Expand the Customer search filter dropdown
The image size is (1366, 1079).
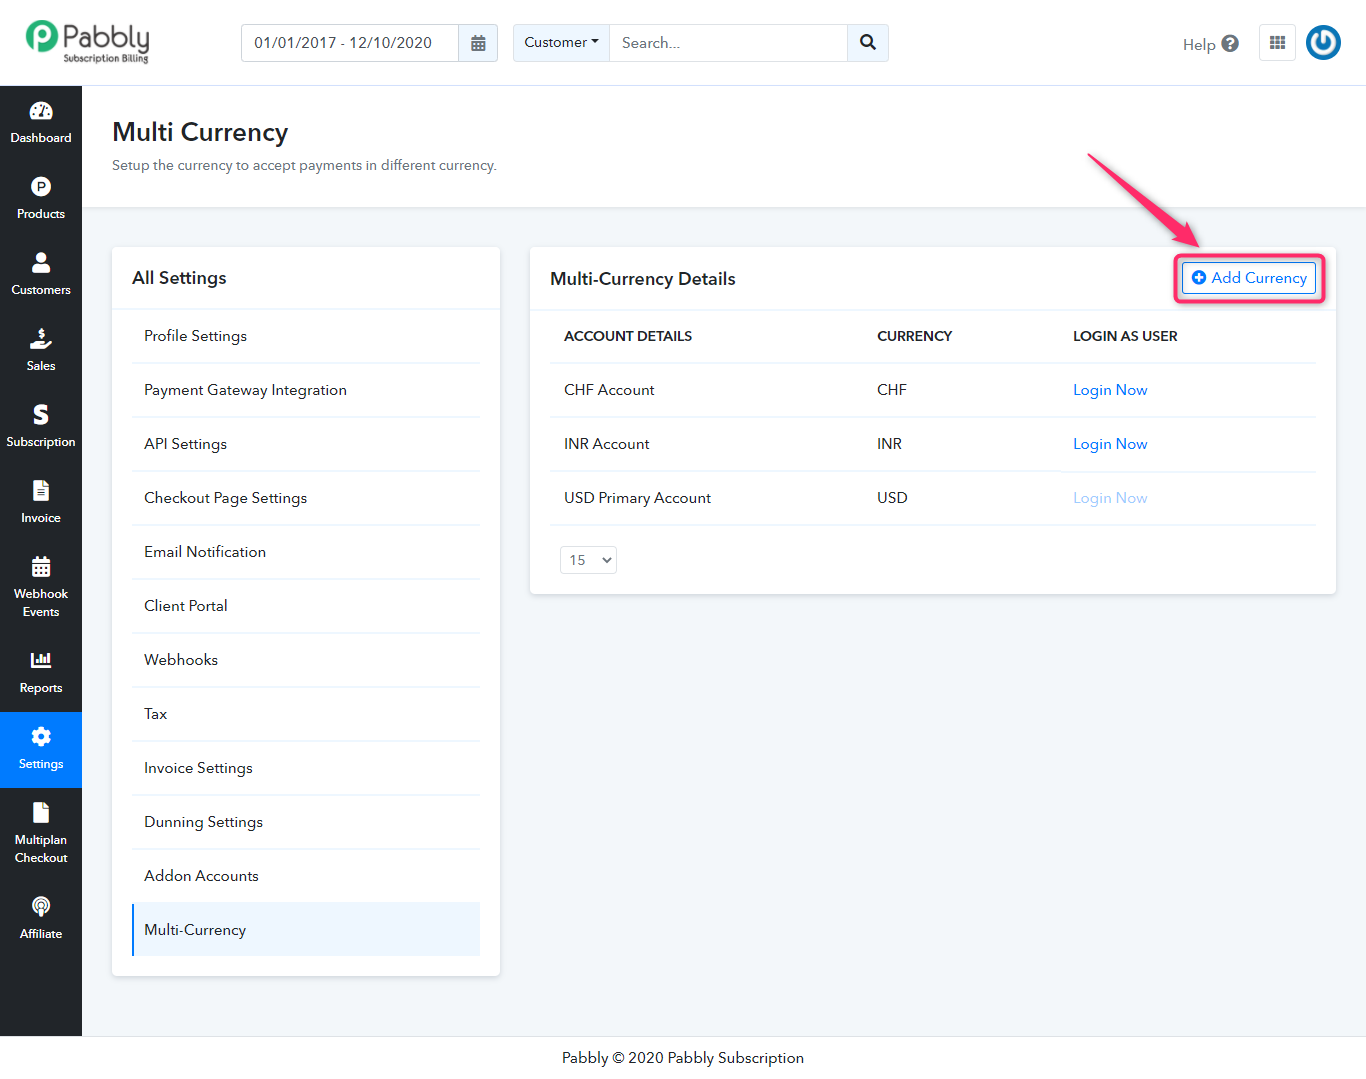[x=561, y=43]
